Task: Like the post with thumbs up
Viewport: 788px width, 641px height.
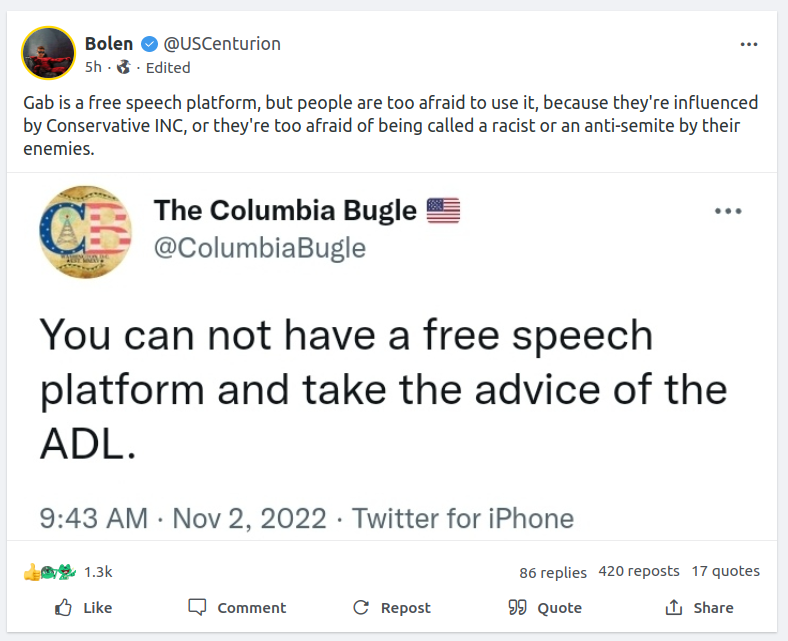Action: pos(83,607)
